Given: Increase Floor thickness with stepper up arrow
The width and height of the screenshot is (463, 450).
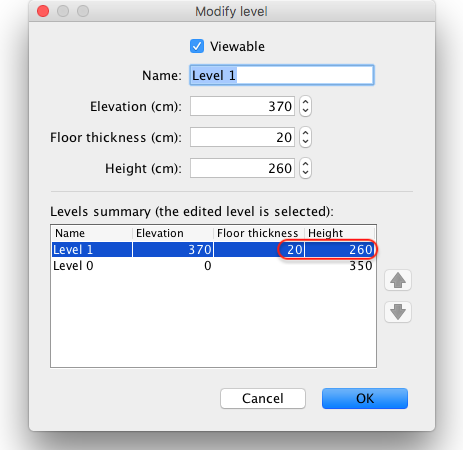Looking at the screenshot, I should (305, 132).
